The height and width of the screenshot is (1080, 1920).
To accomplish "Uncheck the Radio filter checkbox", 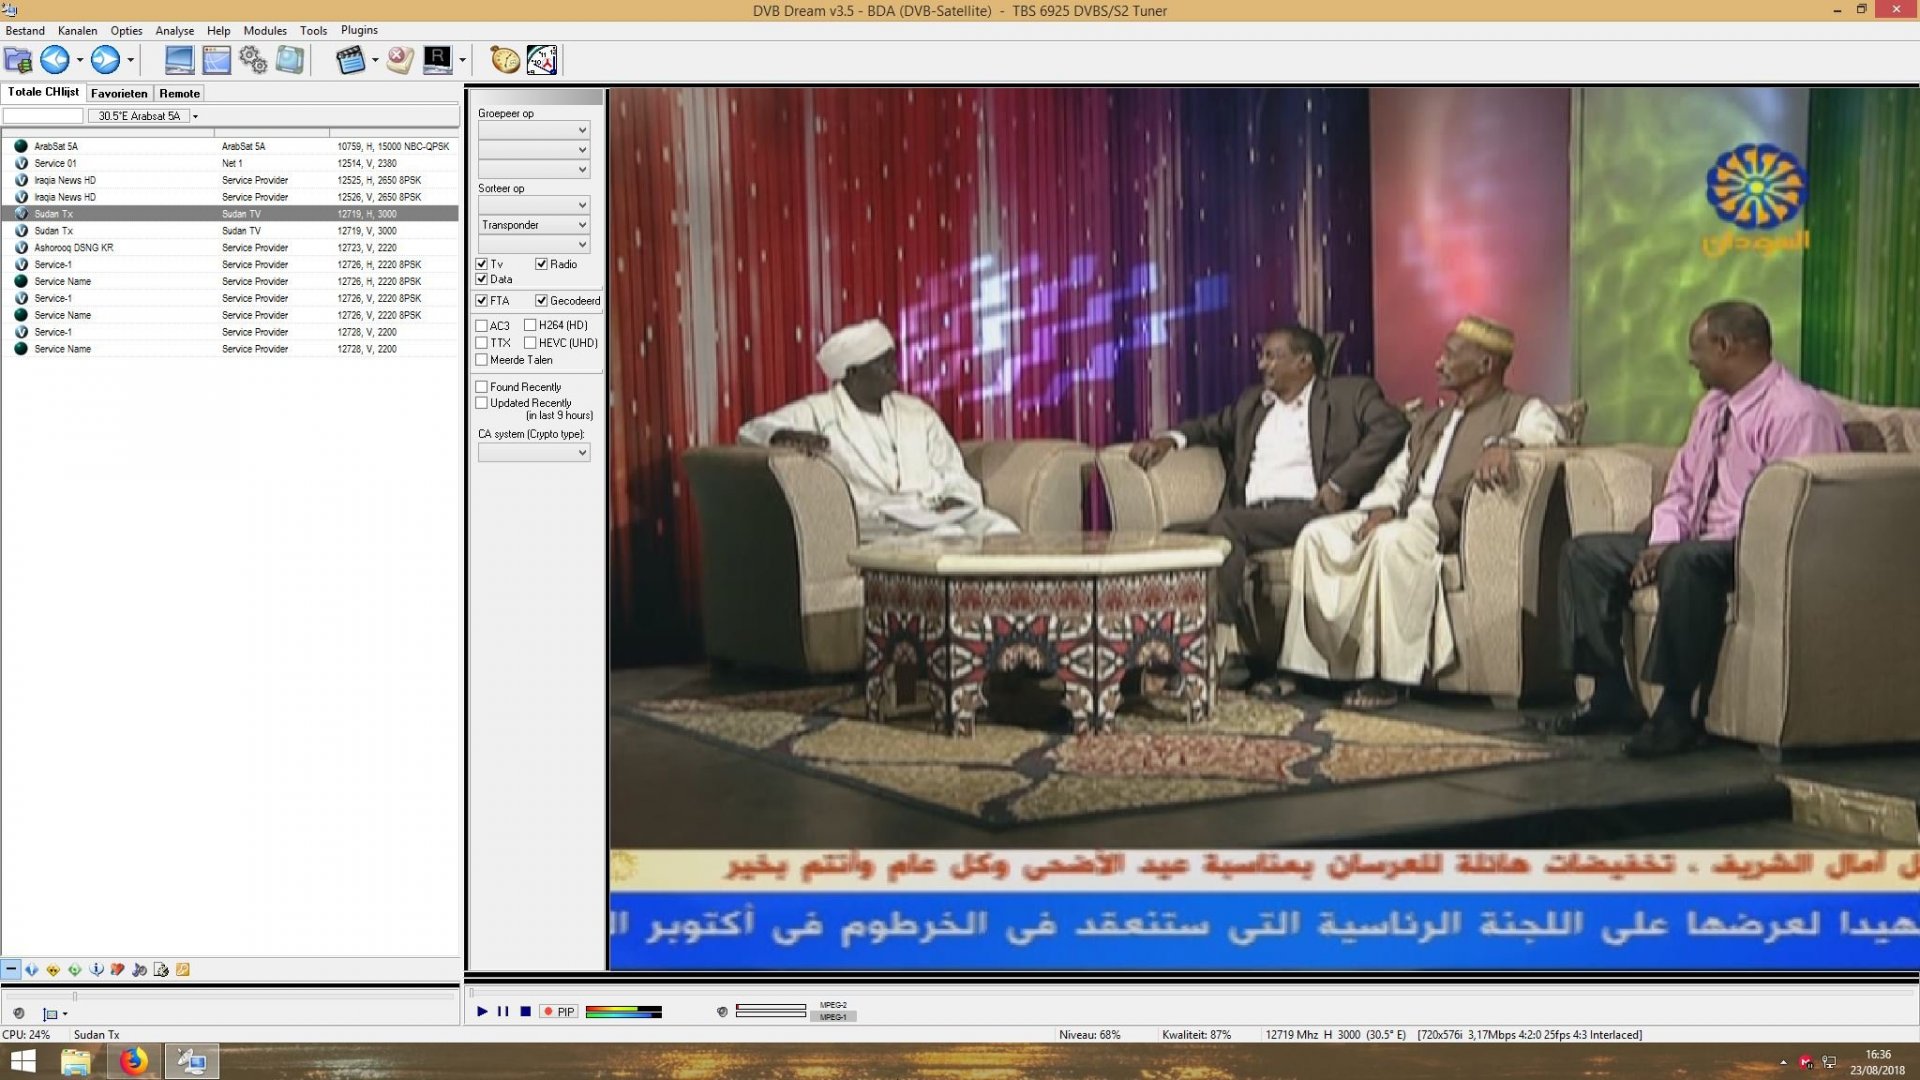I will coord(540,264).
